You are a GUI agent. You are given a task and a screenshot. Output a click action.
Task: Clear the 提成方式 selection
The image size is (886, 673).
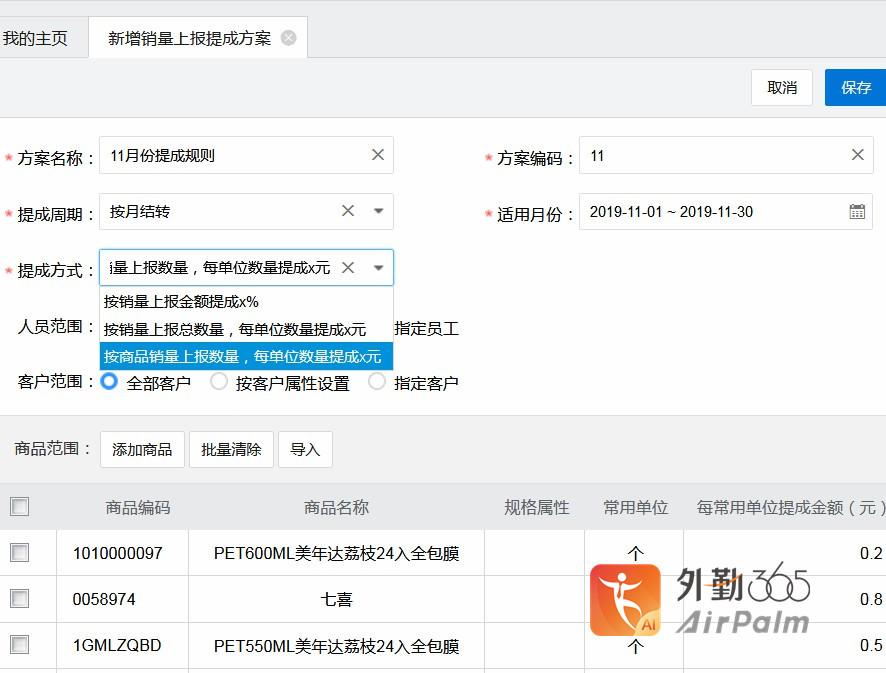pyautogui.click(x=348, y=268)
